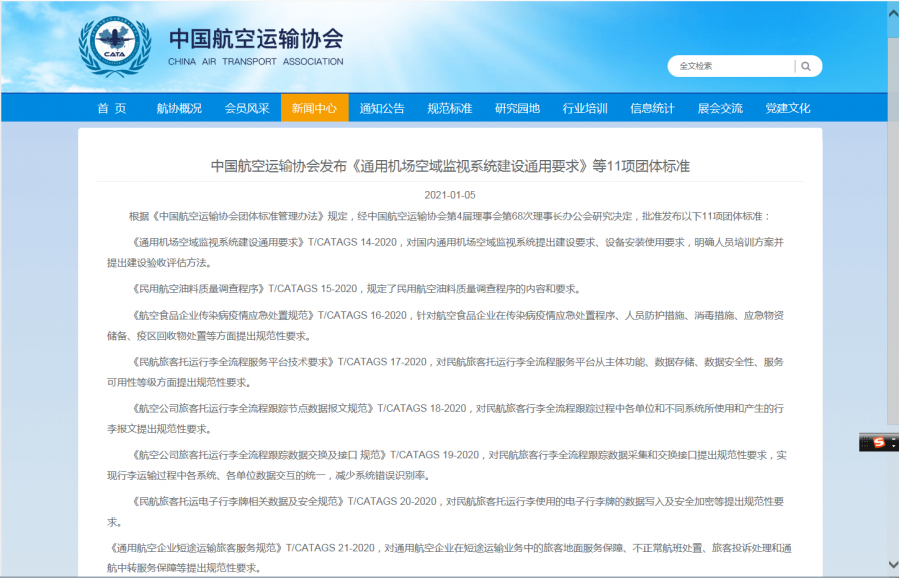The image size is (899, 578).
Task: Open the Sogou toolbar dropdown arrow
Action: coord(893,446)
